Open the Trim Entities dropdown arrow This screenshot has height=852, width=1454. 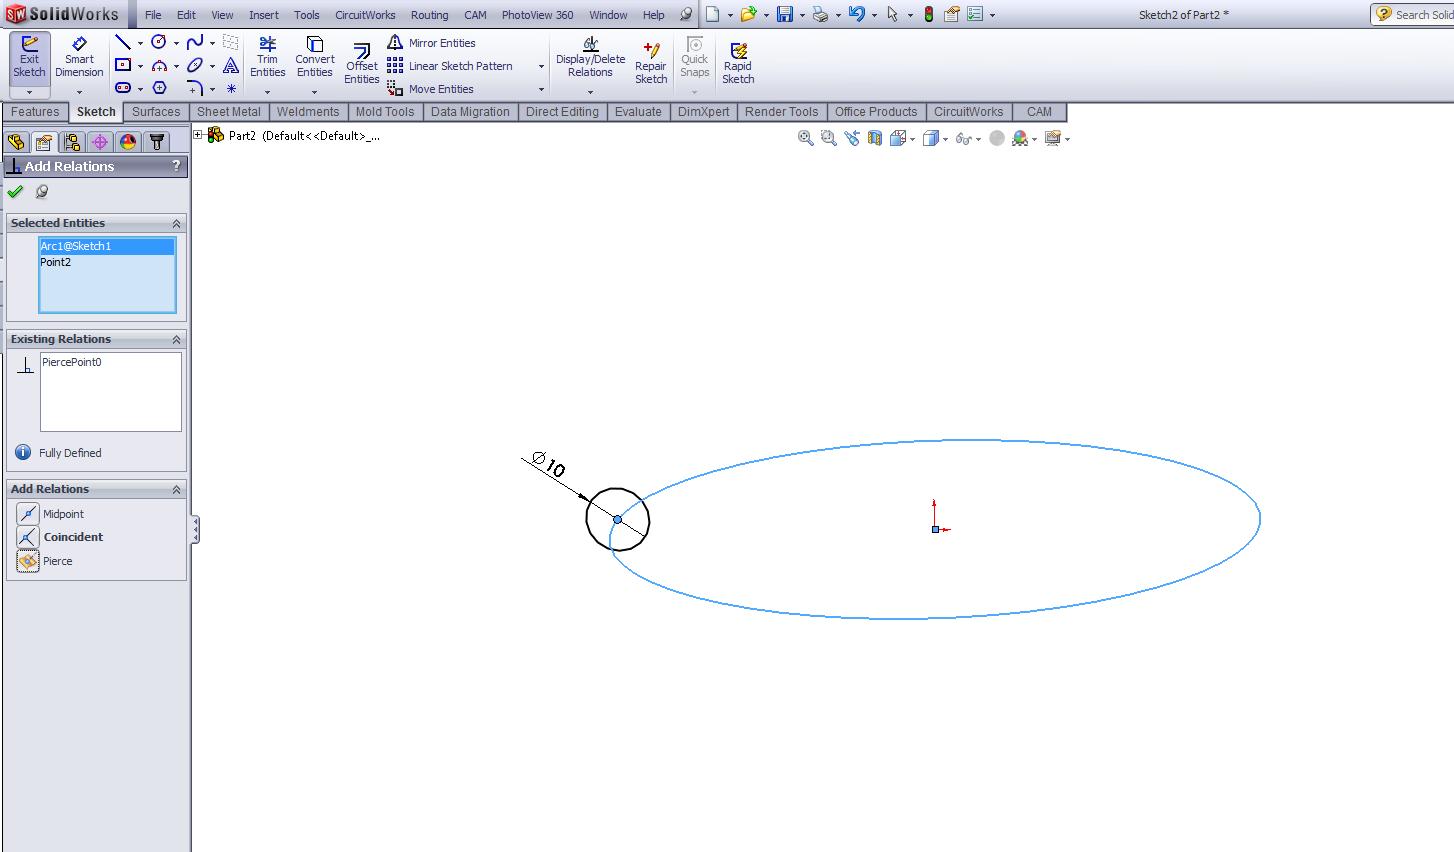pyautogui.click(x=267, y=92)
